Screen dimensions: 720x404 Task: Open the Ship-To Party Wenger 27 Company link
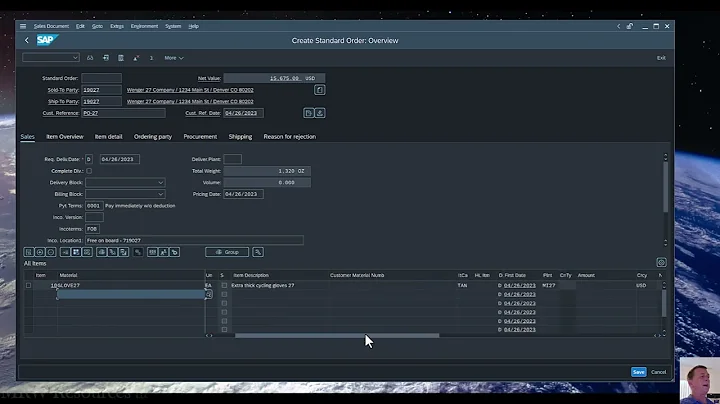point(190,101)
